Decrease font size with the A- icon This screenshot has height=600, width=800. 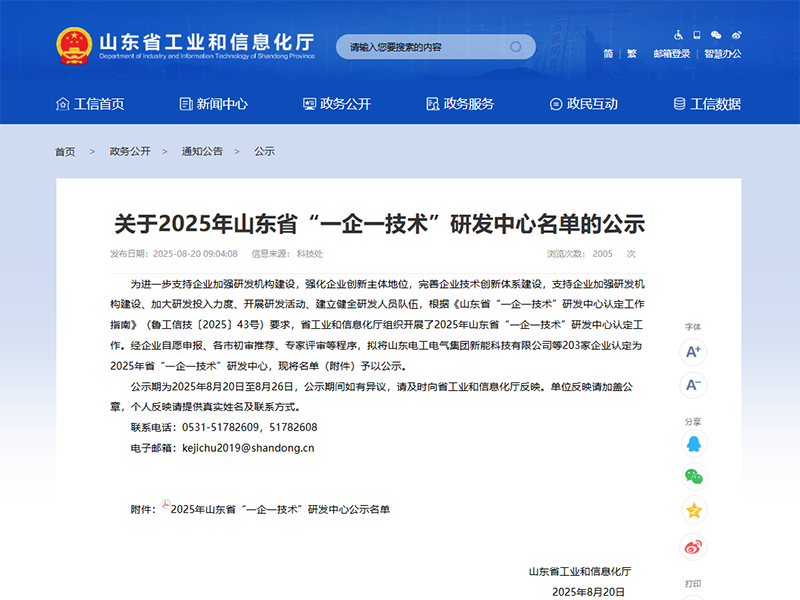(x=693, y=385)
